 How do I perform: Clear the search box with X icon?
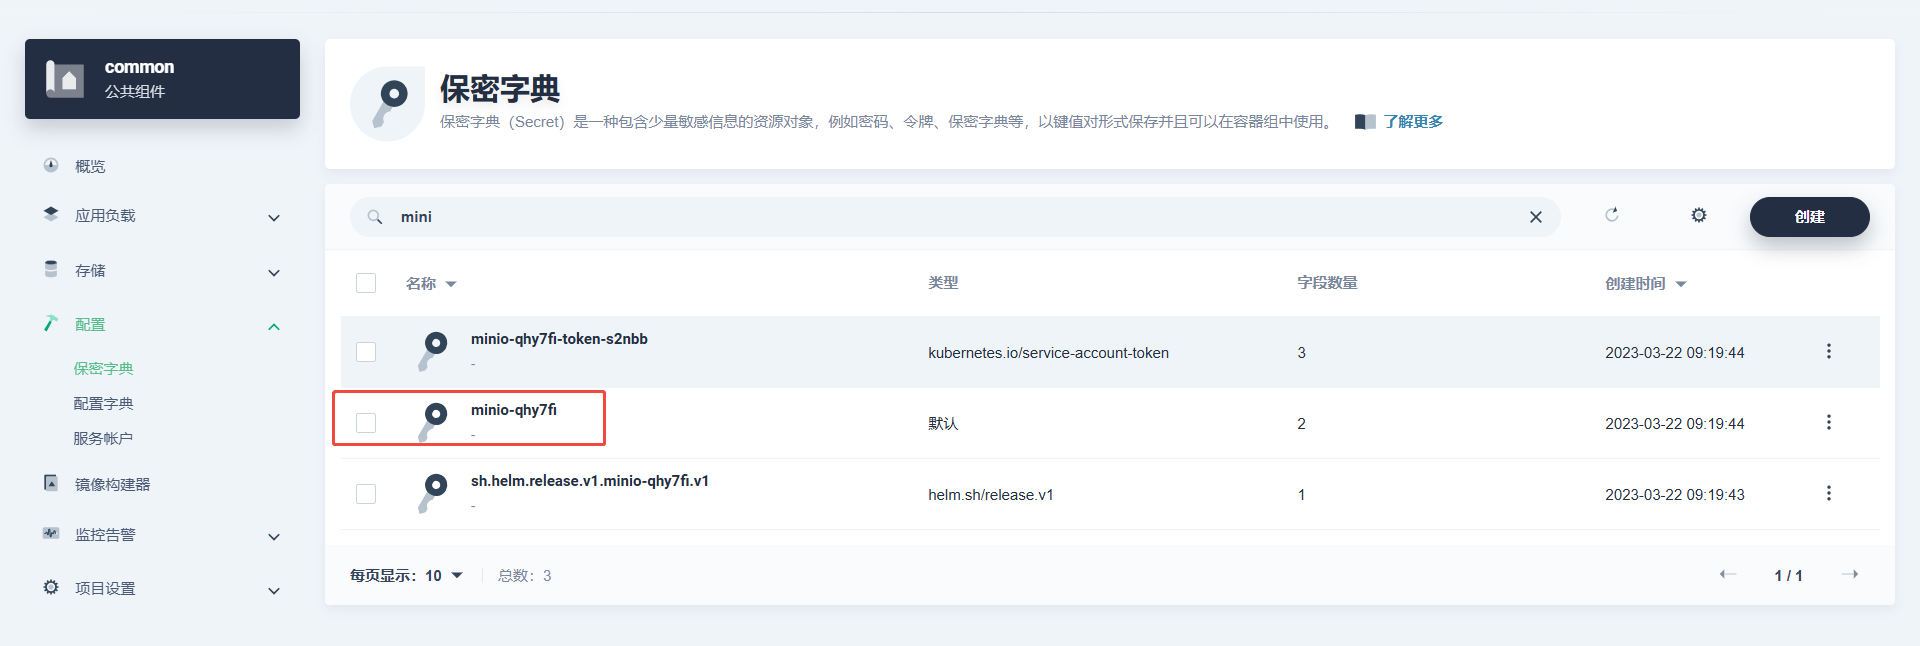coord(1535,217)
